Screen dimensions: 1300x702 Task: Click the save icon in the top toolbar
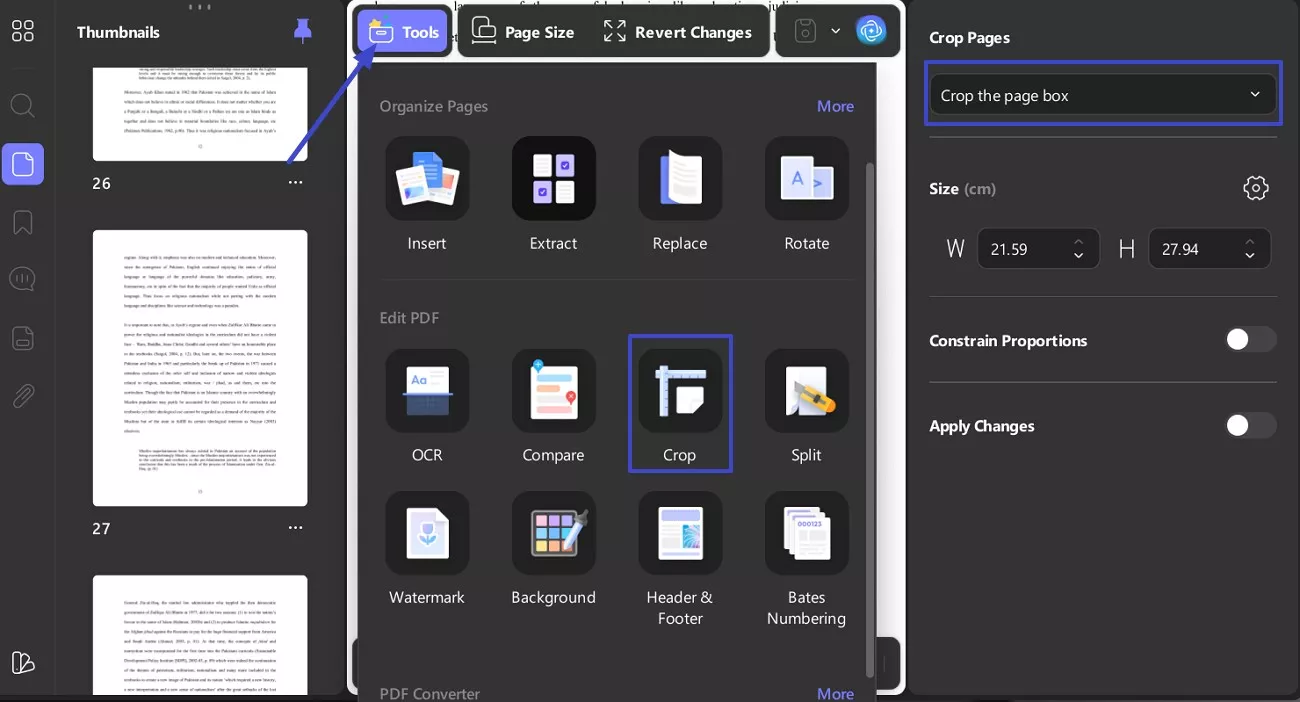click(x=806, y=31)
